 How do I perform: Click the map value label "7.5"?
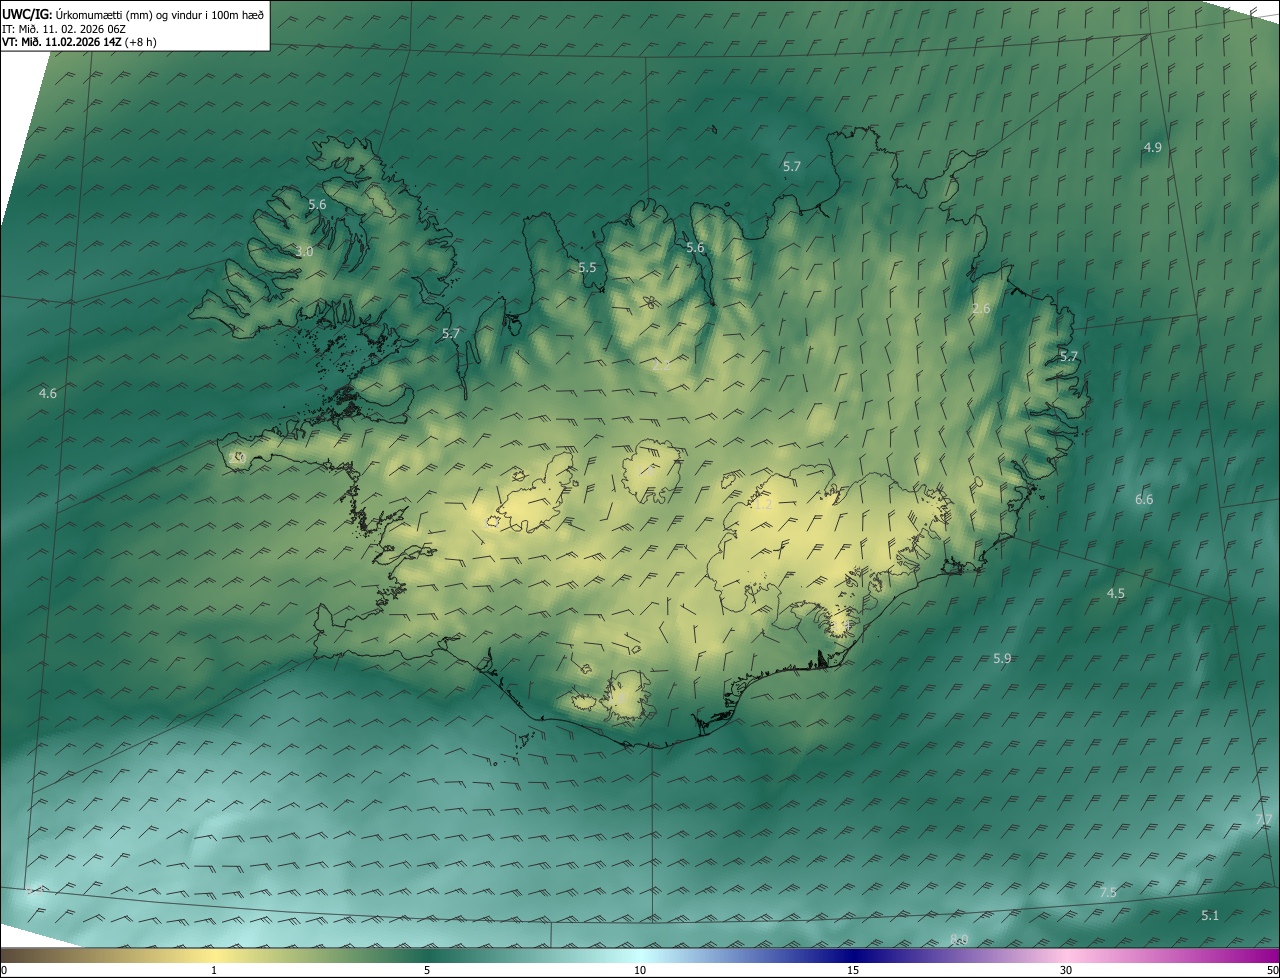(1107, 892)
